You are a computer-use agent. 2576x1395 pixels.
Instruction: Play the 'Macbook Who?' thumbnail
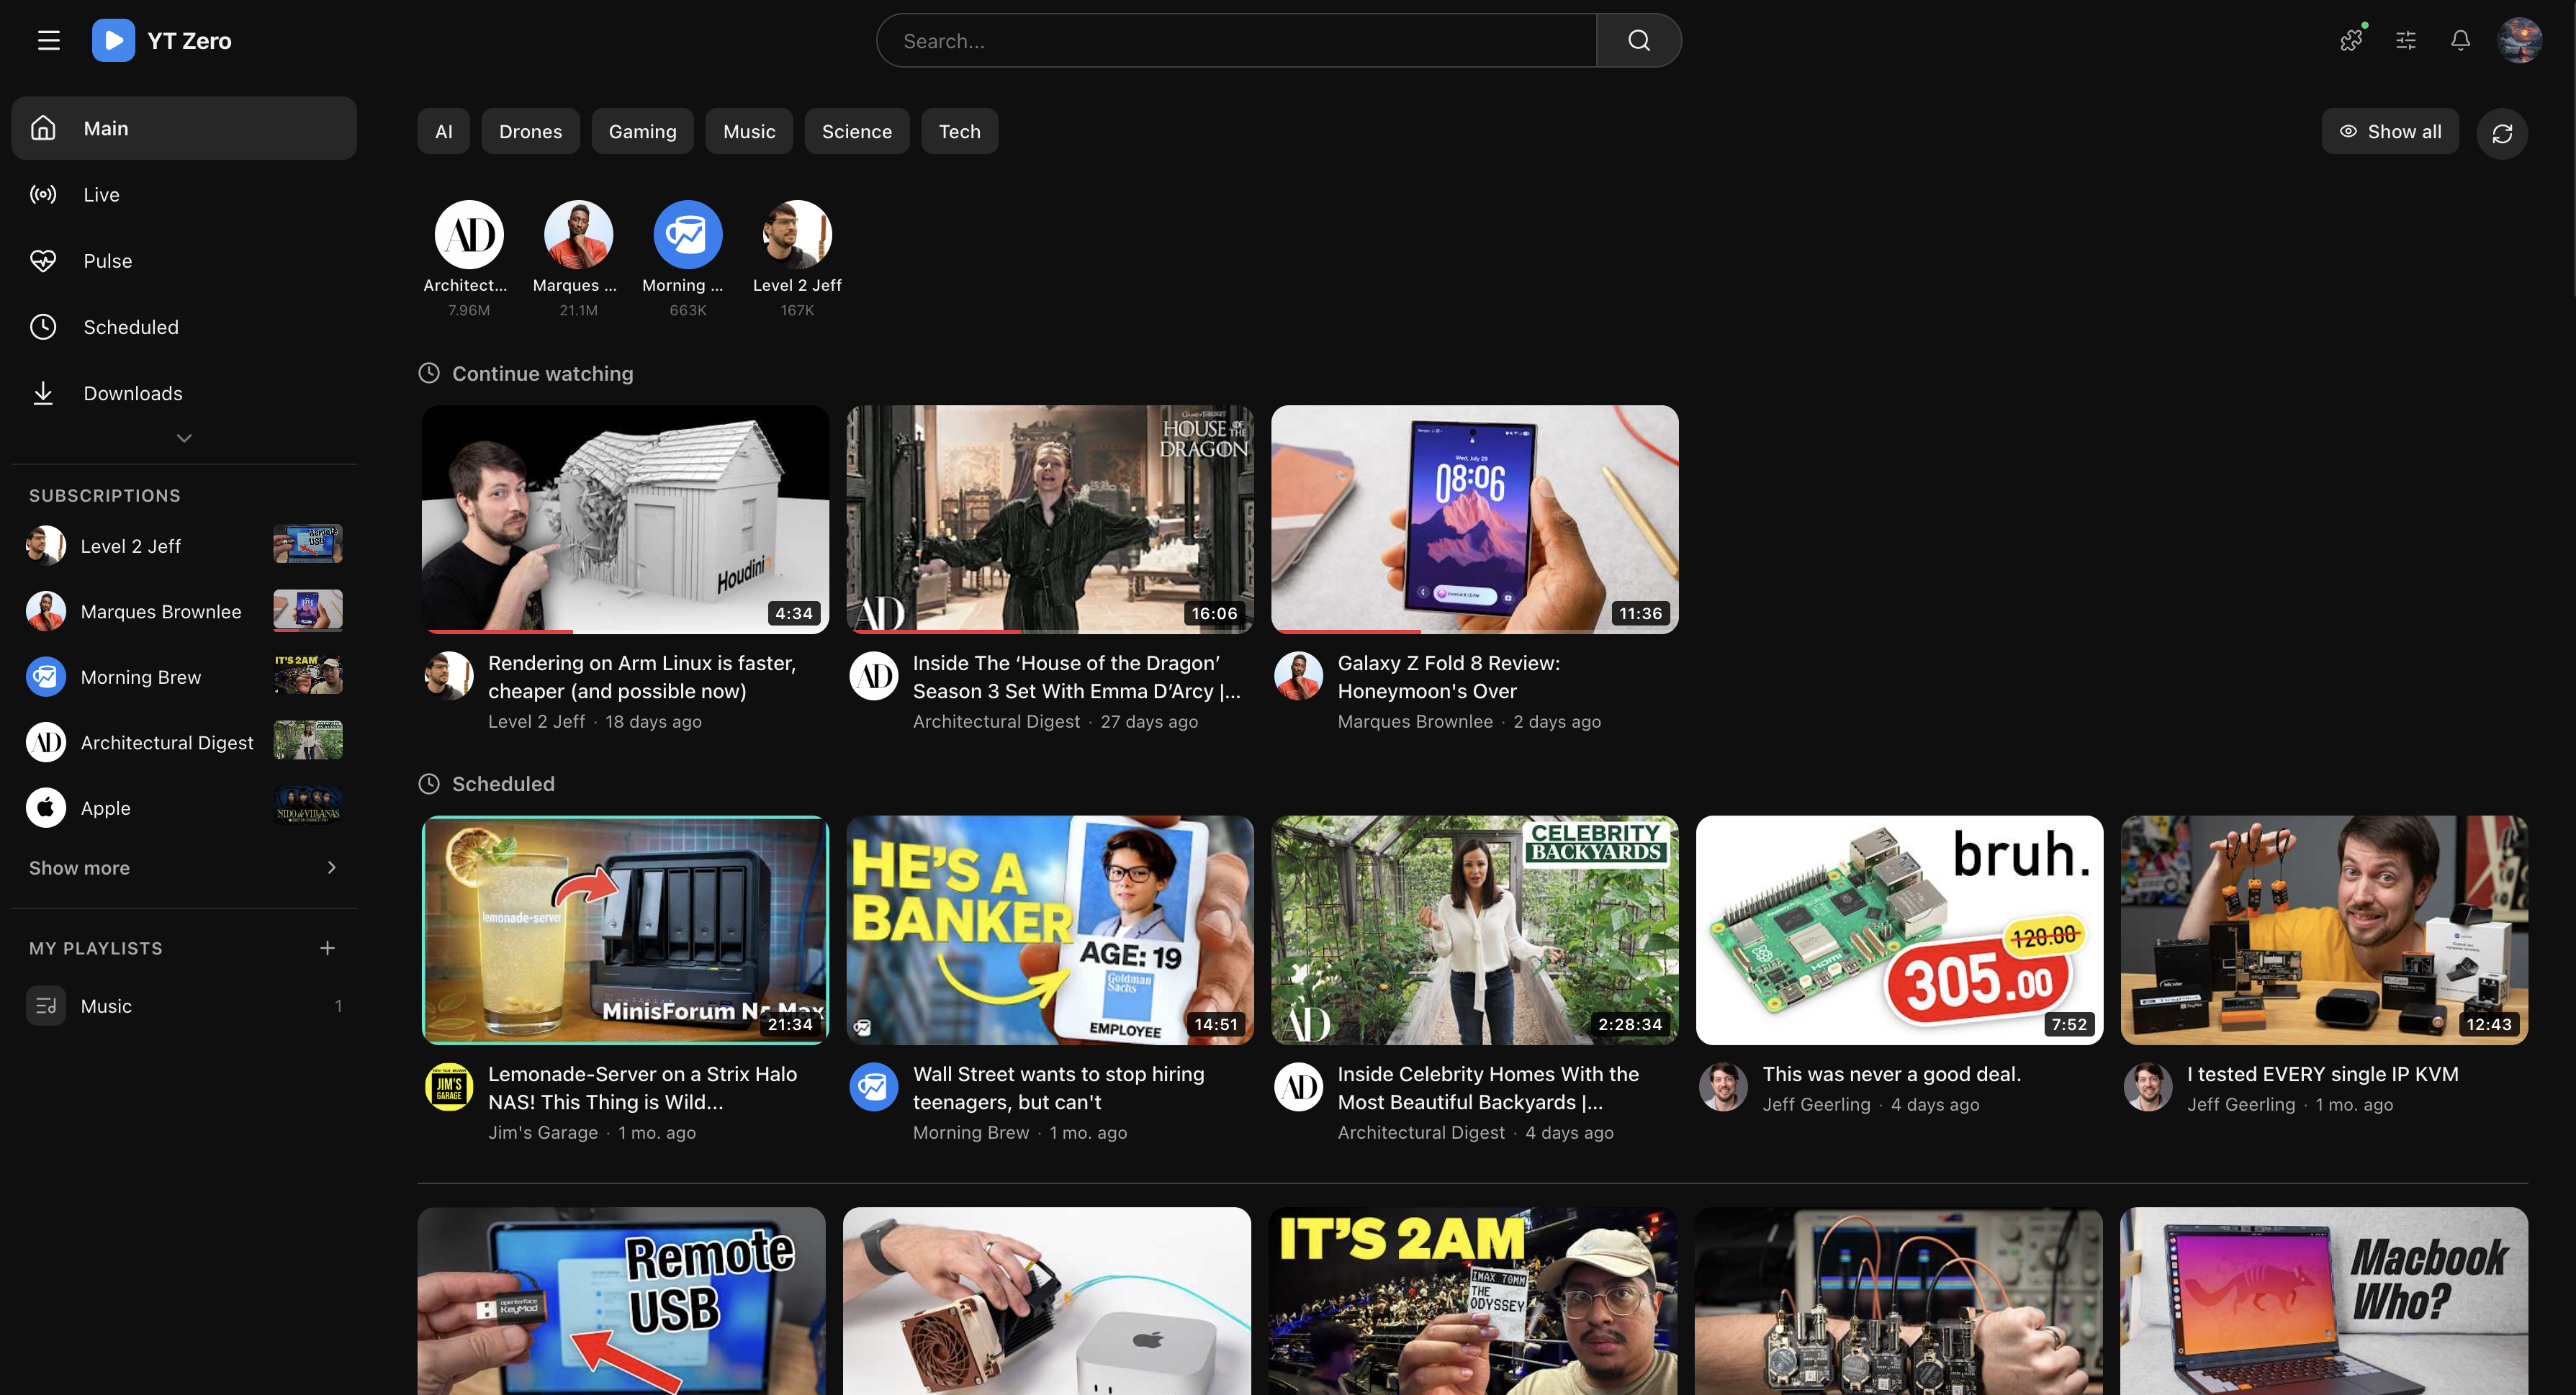(2324, 1301)
